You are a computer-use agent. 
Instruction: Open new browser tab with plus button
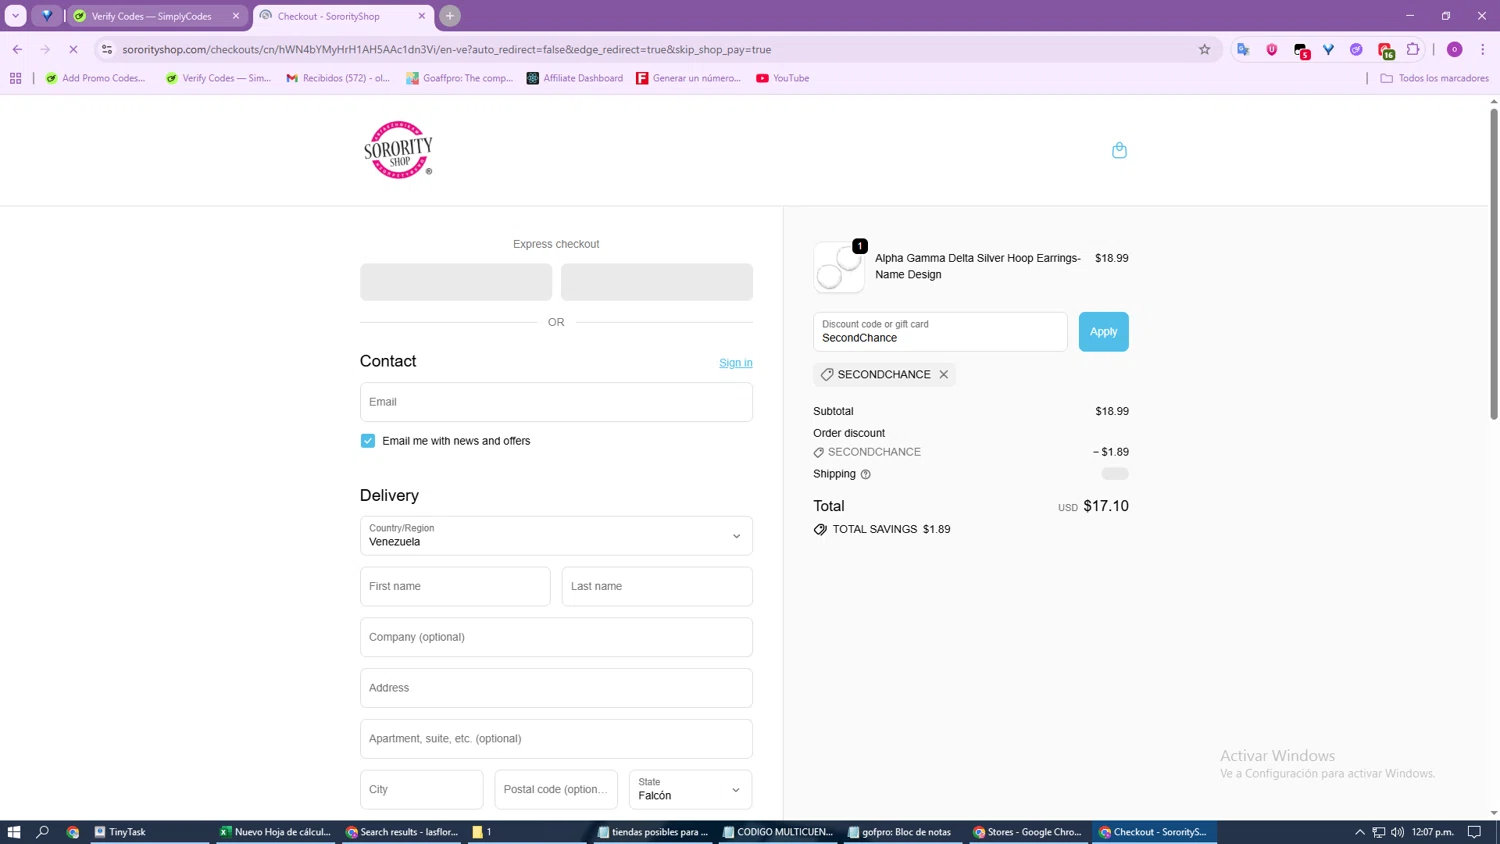450,16
